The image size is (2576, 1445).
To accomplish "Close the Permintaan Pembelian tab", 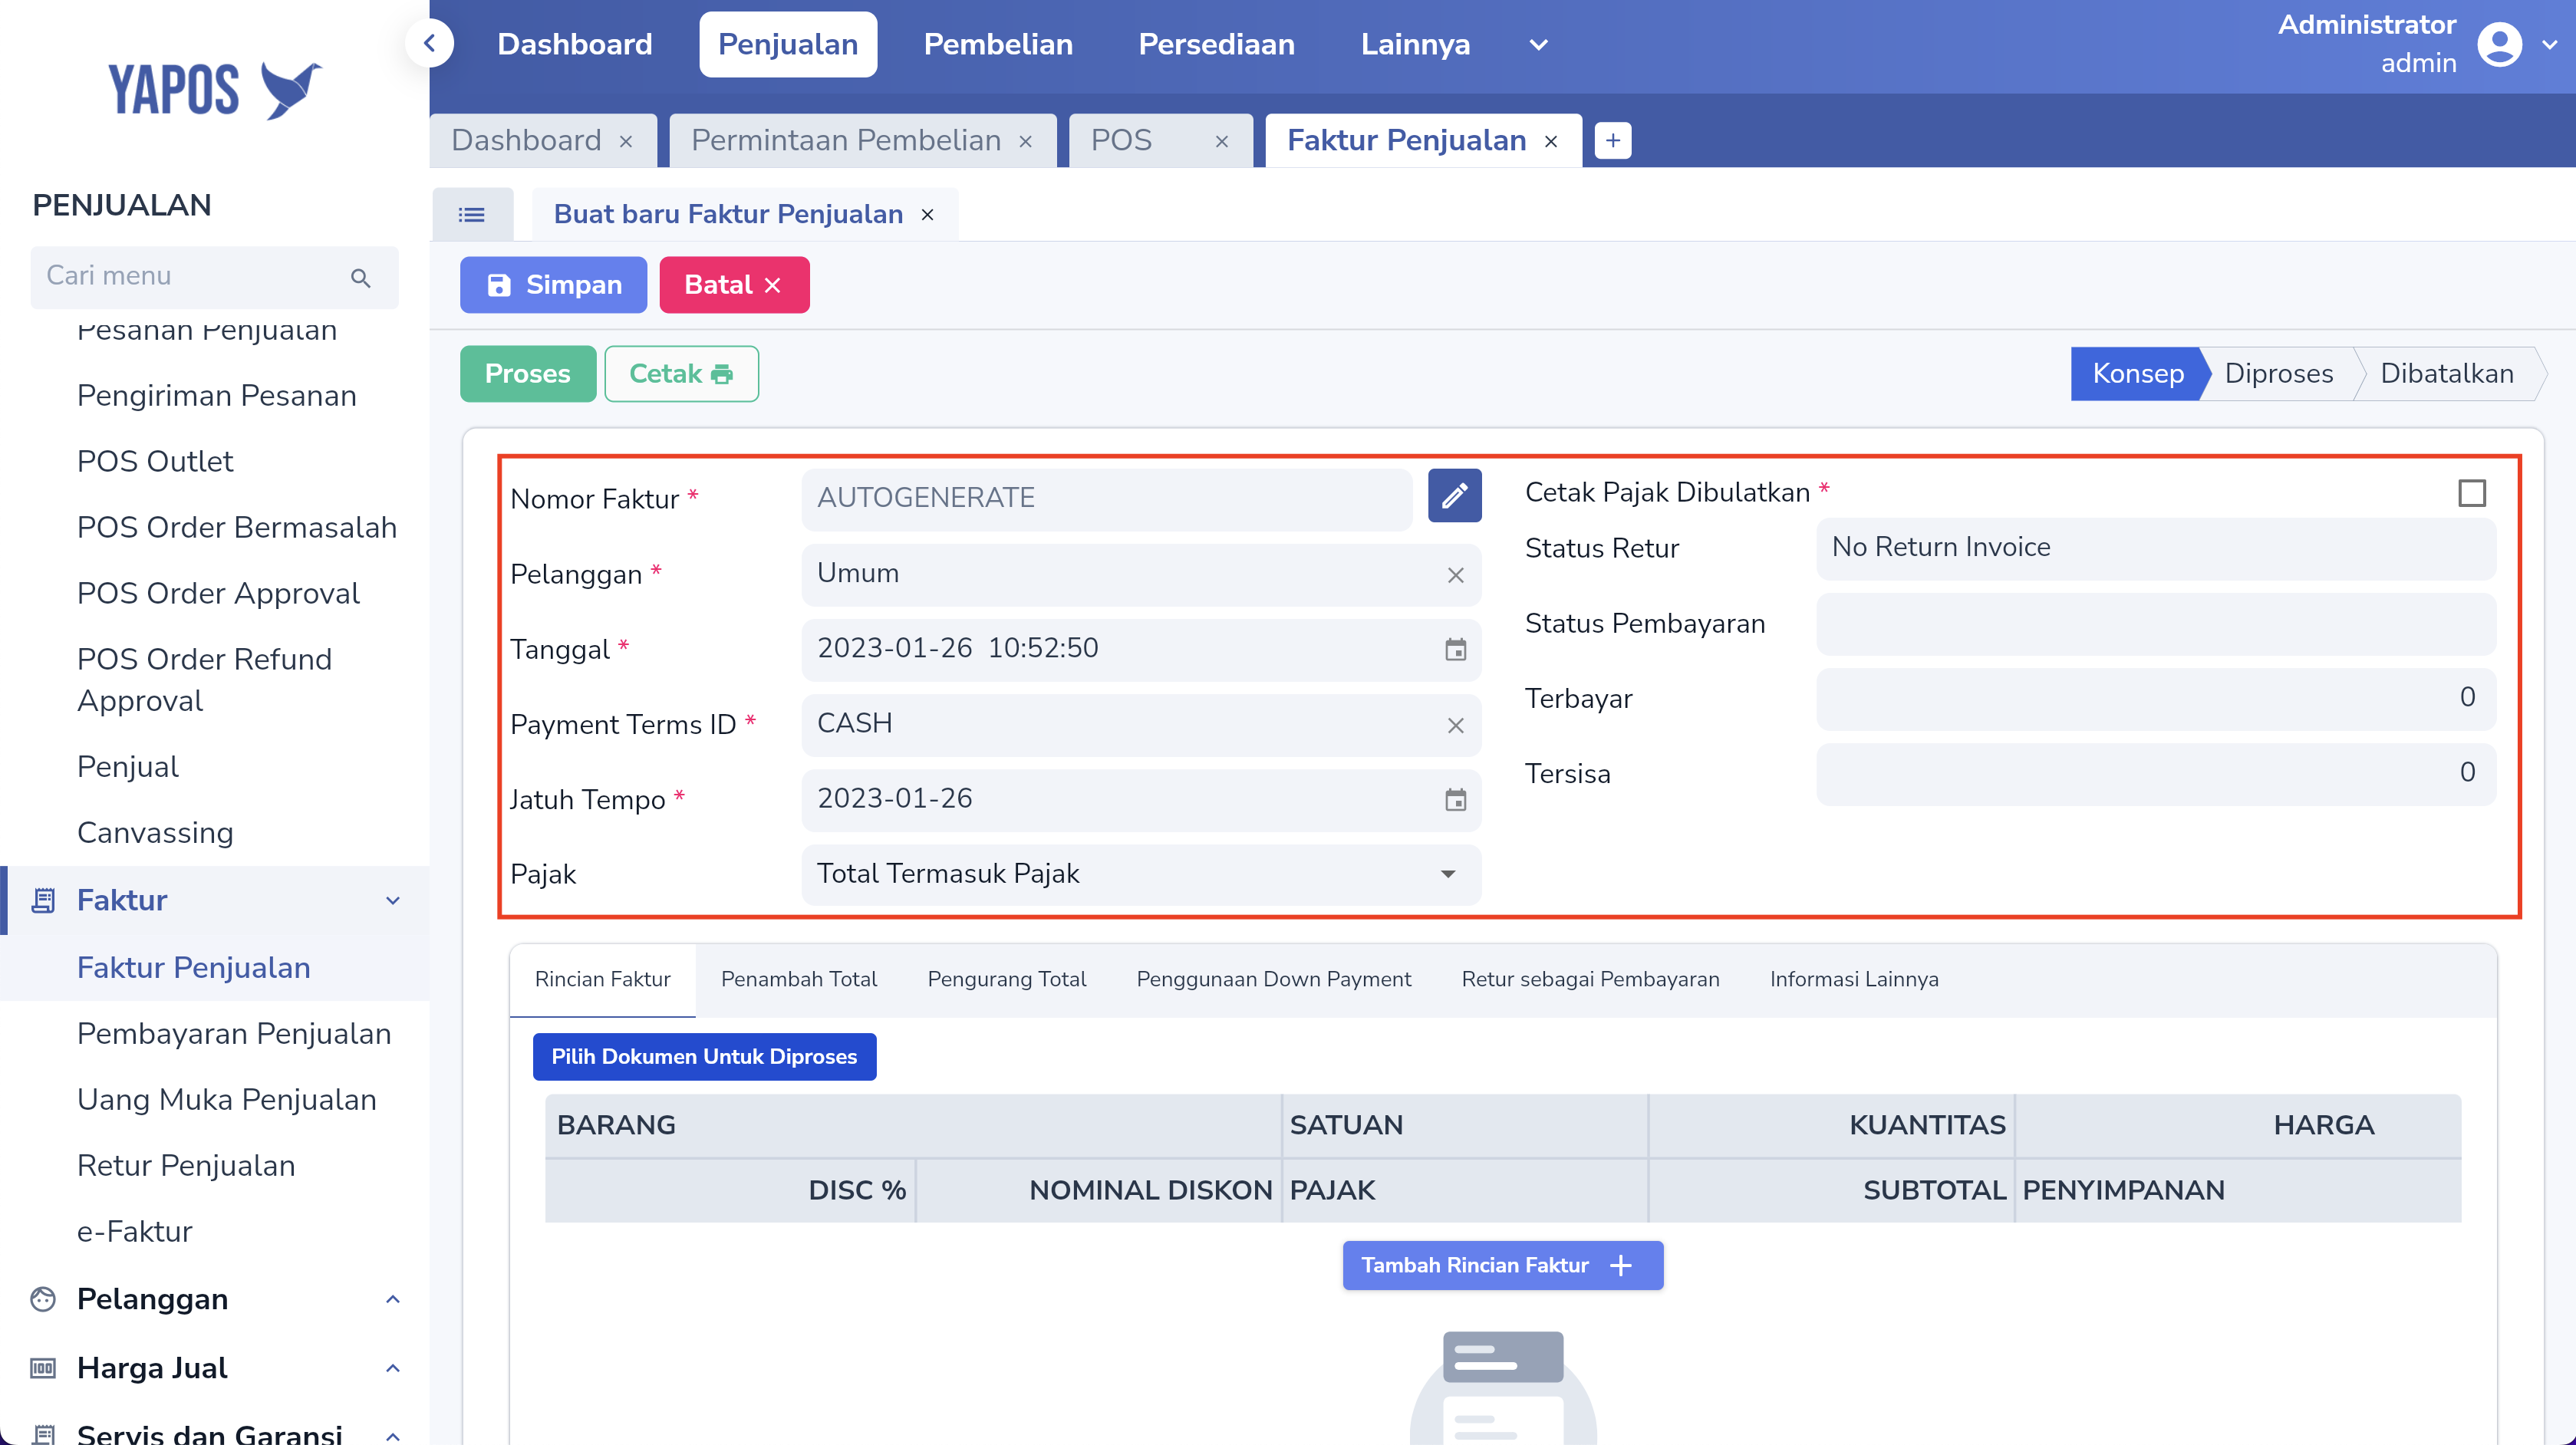I will point(1025,141).
